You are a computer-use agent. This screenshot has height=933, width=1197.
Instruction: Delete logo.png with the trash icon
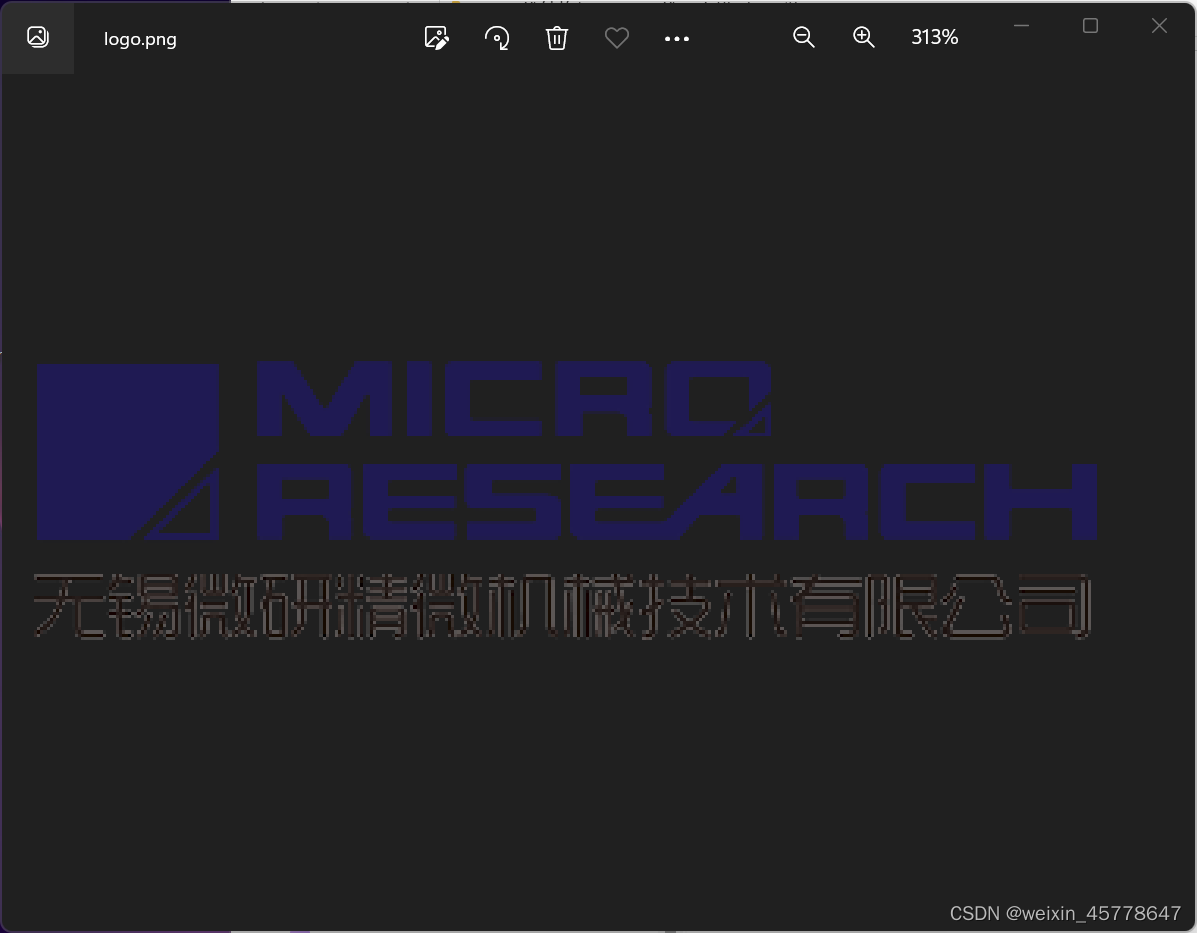(x=557, y=37)
